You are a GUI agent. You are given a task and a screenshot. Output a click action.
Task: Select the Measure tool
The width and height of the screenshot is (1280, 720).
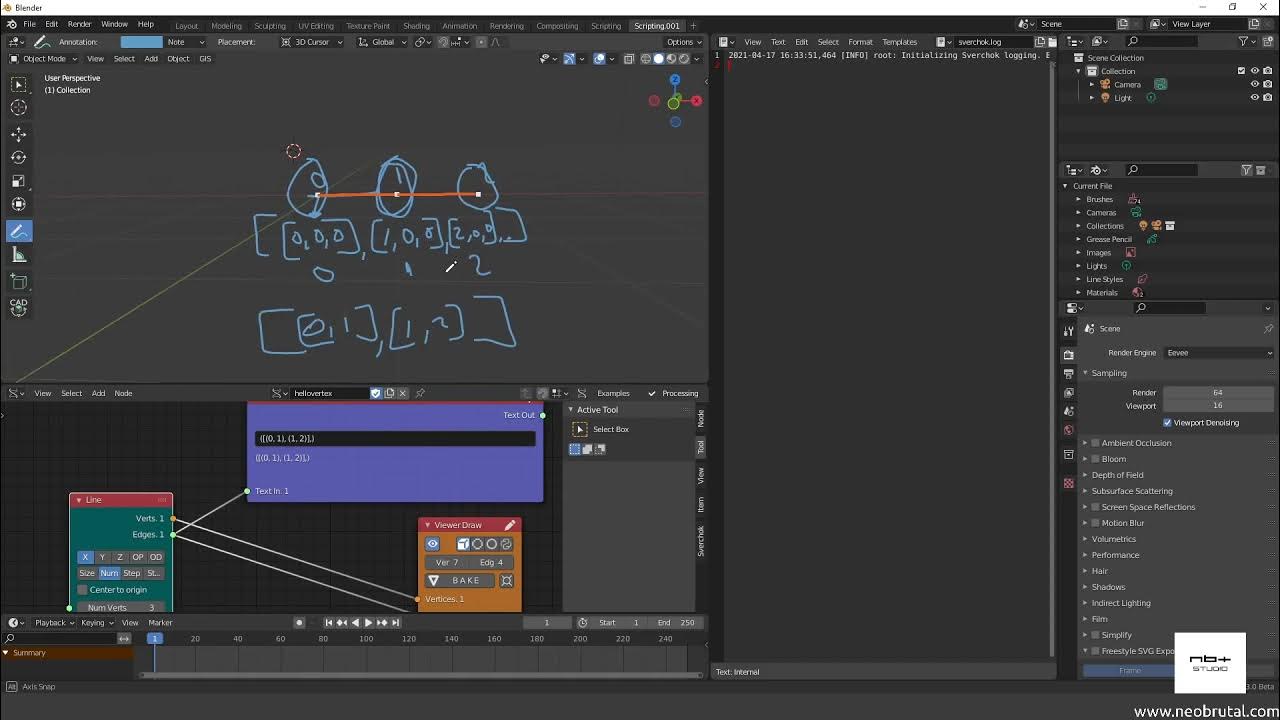click(19, 255)
